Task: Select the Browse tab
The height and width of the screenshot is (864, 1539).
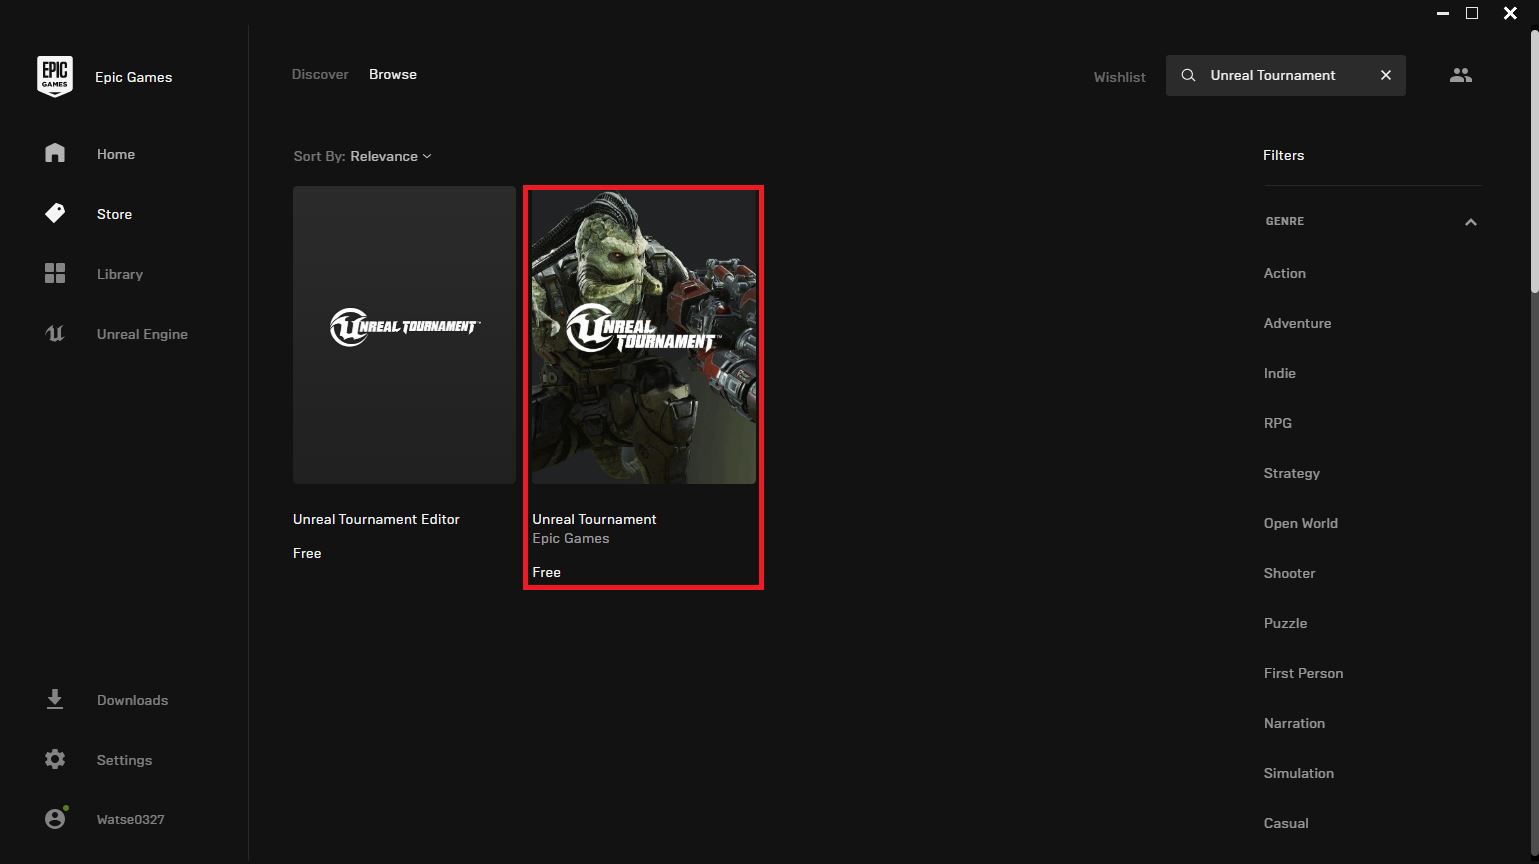Action: click(x=393, y=74)
